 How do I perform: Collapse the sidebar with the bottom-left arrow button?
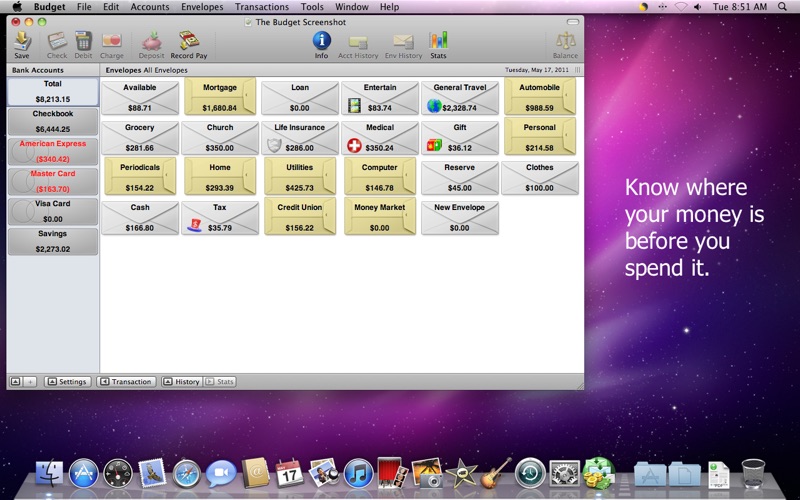(x=15, y=382)
